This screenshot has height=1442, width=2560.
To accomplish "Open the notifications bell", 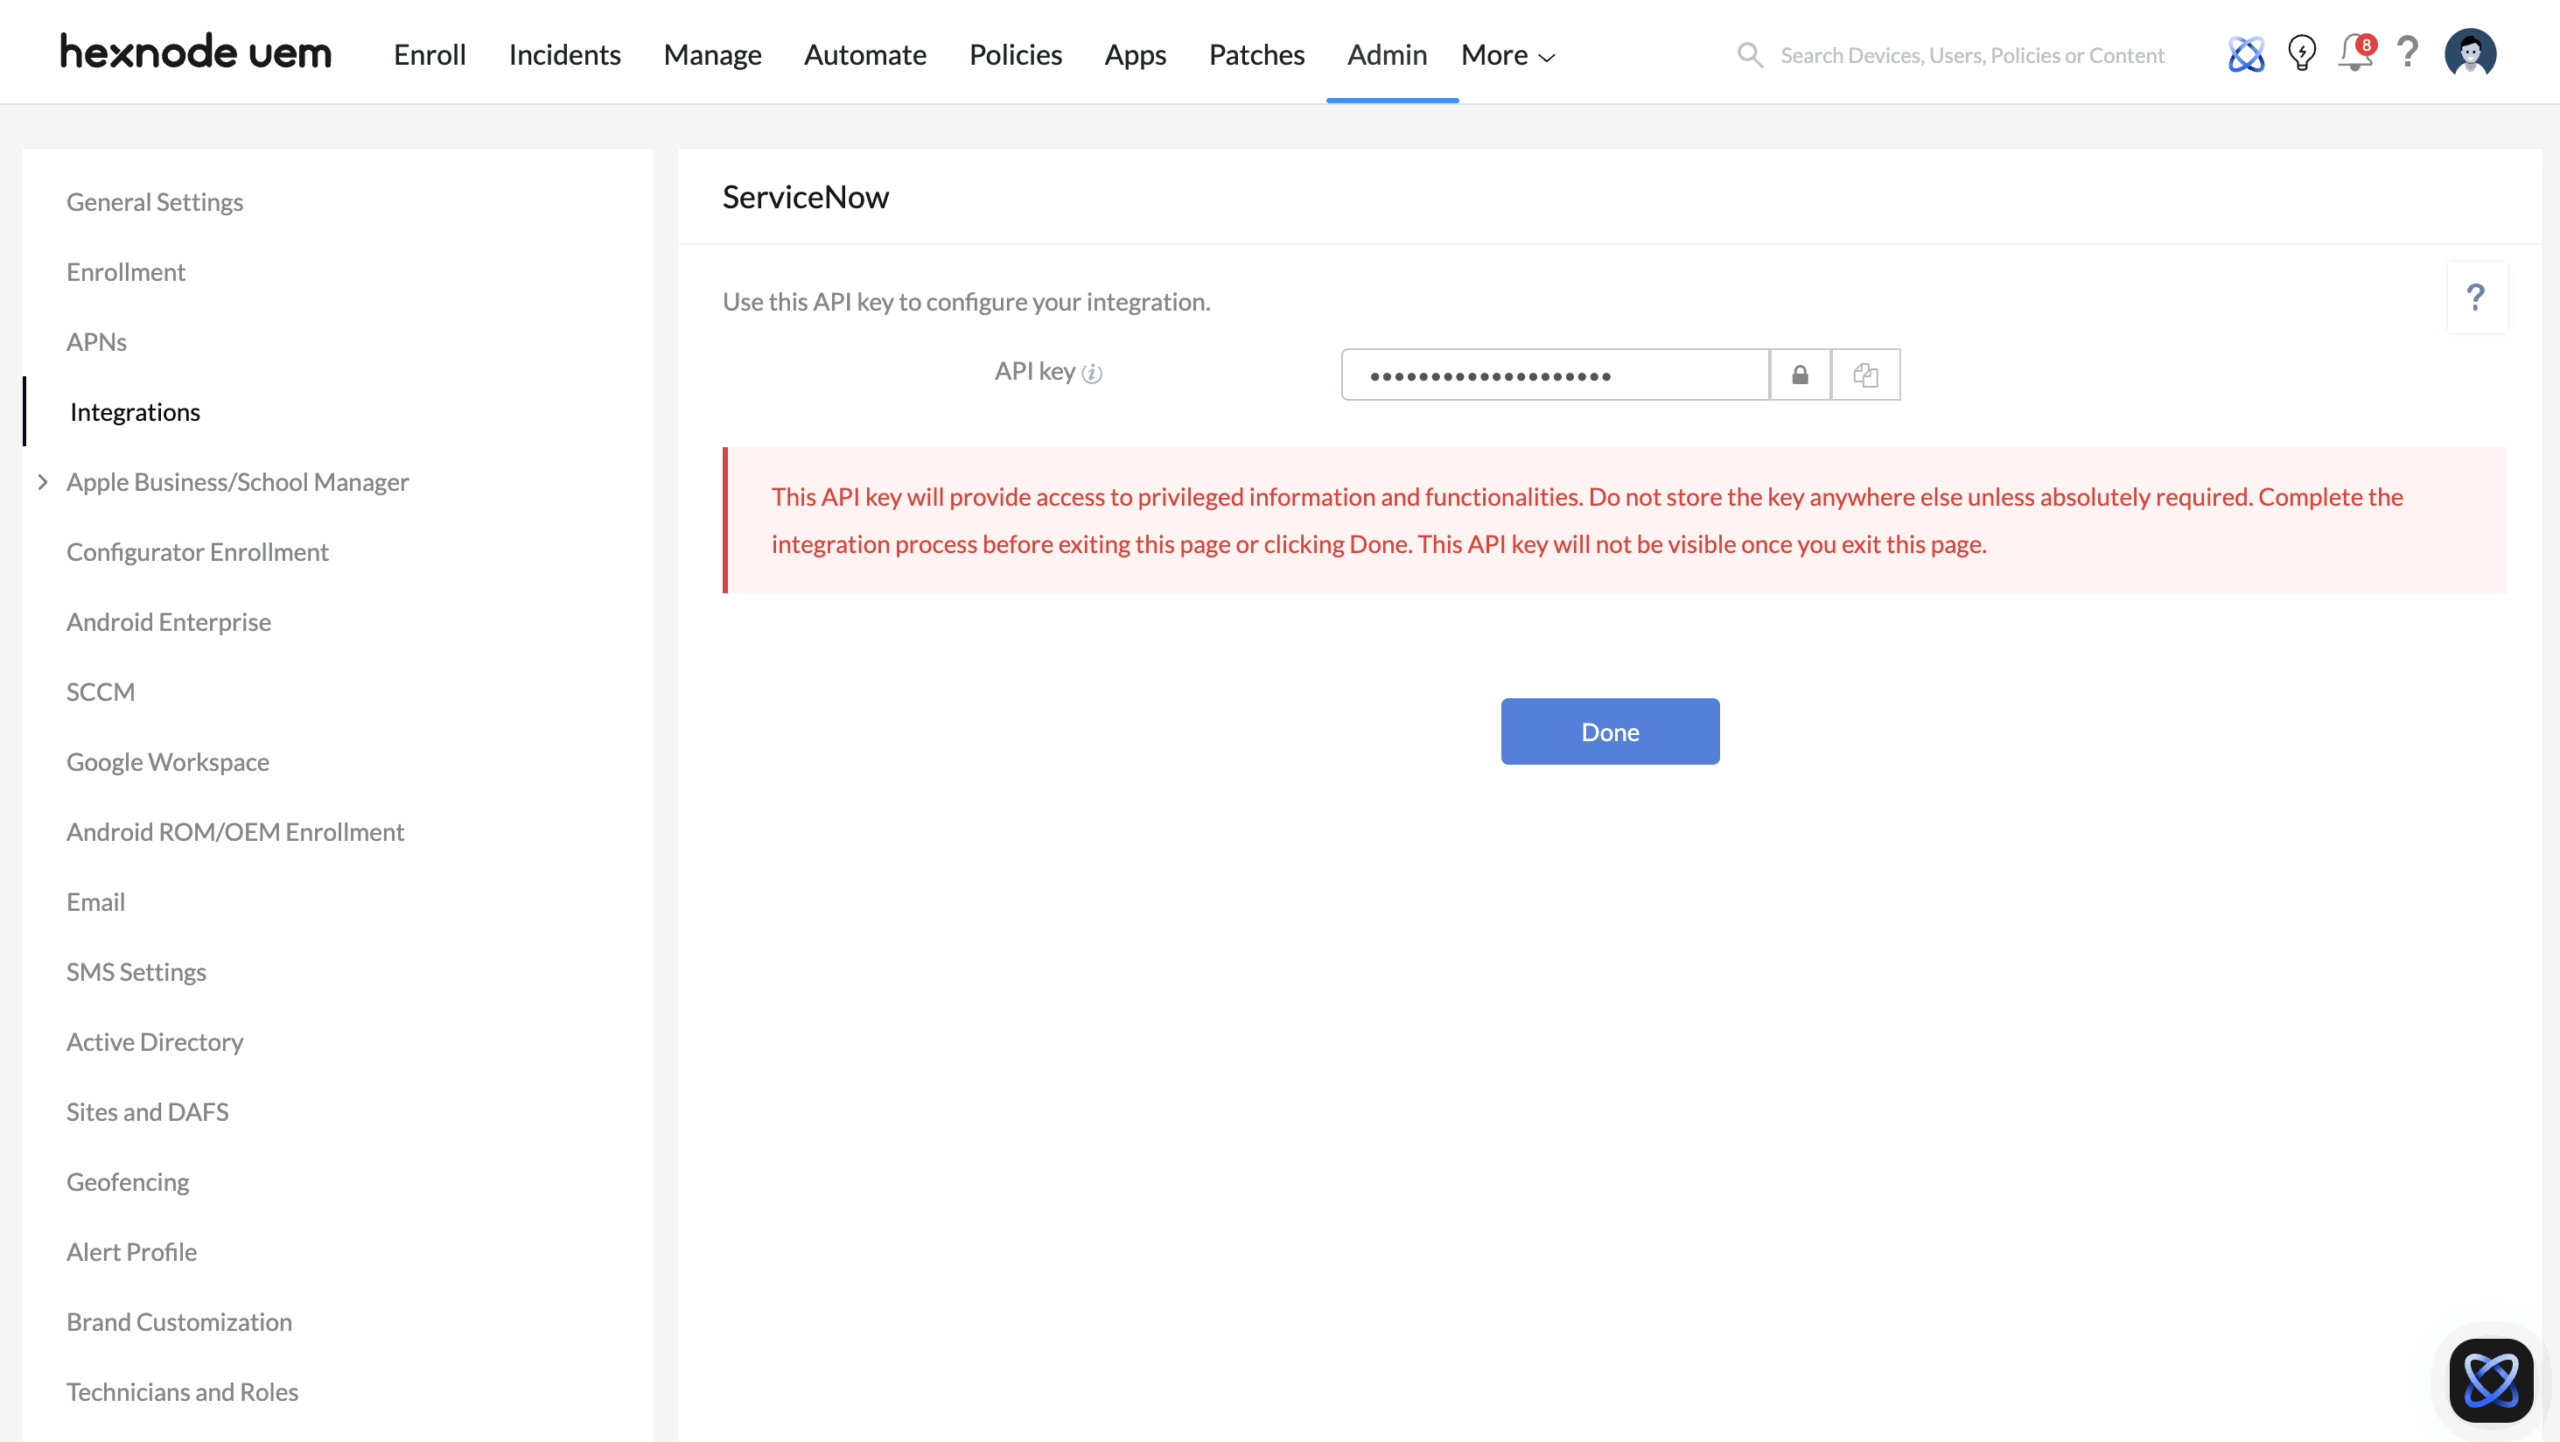I will tap(2354, 54).
